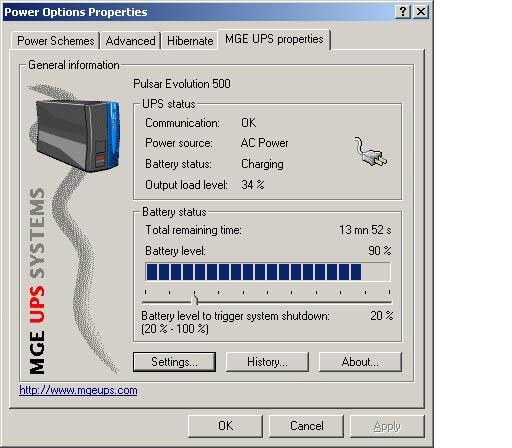Image resolution: width=512 pixels, height=448 pixels.
Task: Select the 'Pulsar Evolution 500' model name
Action: pos(182,84)
